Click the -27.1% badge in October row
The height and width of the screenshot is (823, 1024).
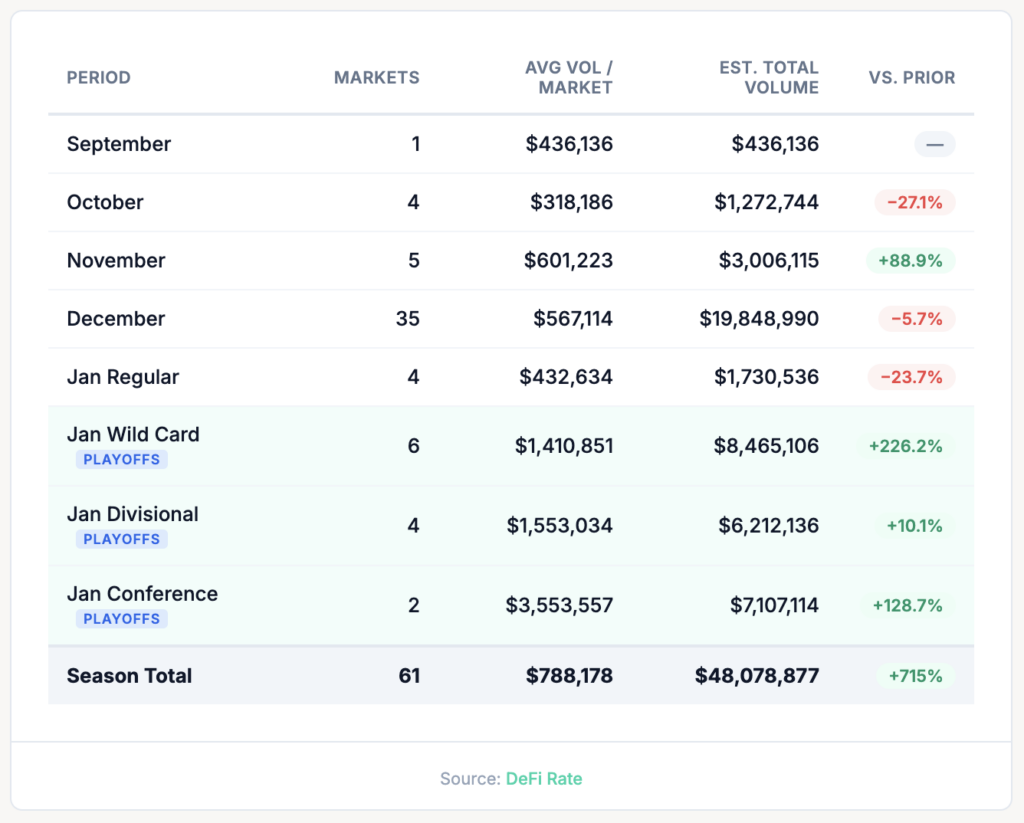(914, 202)
